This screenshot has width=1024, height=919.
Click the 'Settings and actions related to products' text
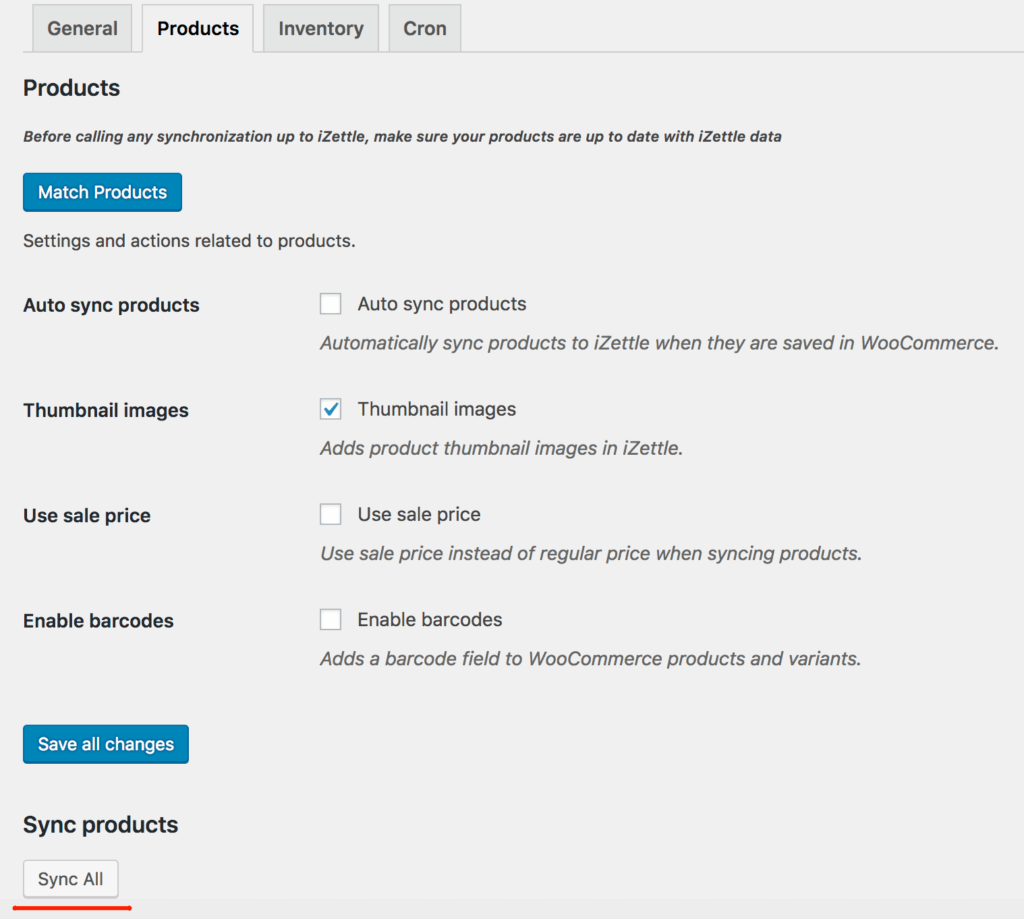point(189,241)
